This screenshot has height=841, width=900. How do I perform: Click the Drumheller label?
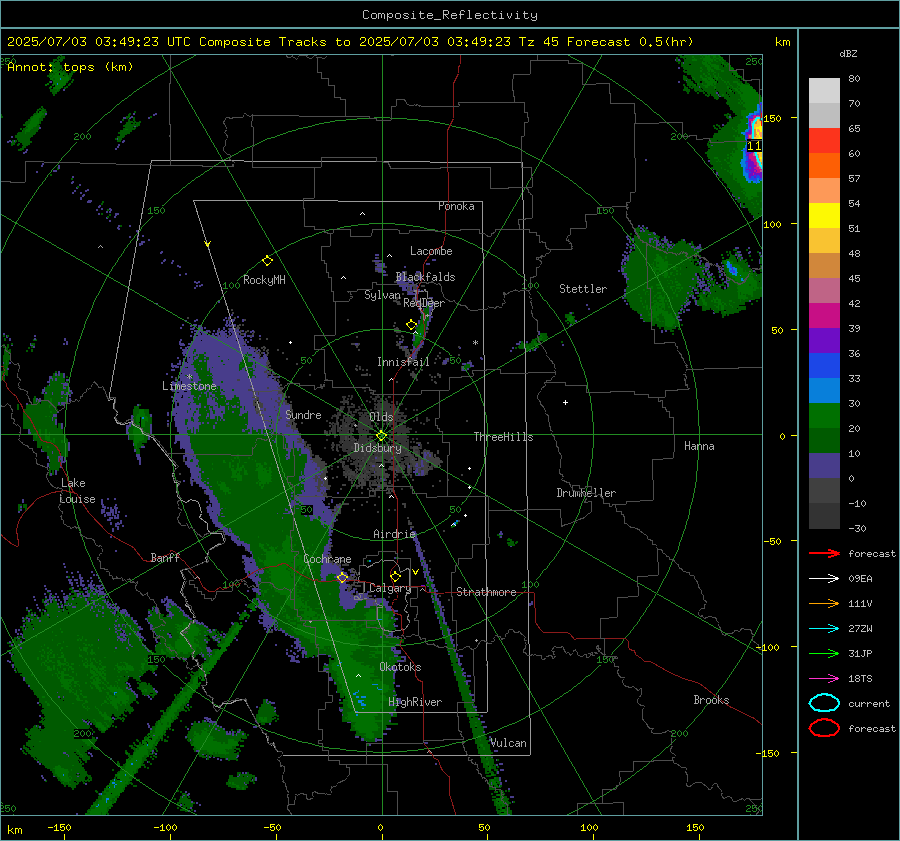(x=586, y=493)
